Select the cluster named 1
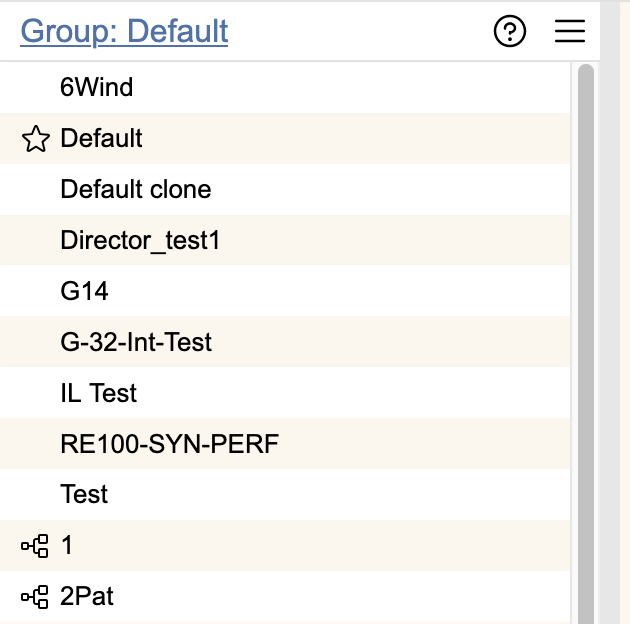630x624 pixels. [x=285, y=545]
